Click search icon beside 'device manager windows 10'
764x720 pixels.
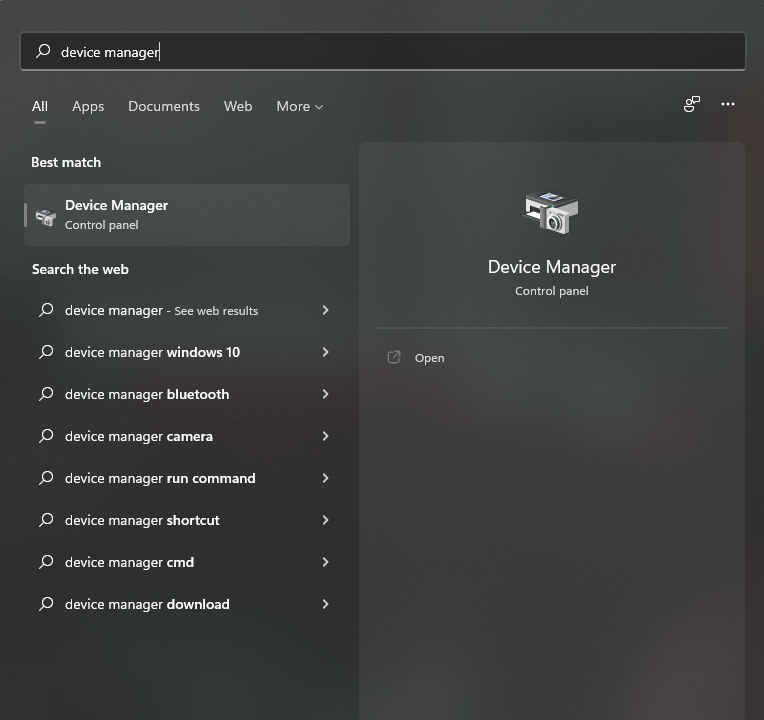pyautogui.click(x=46, y=351)
